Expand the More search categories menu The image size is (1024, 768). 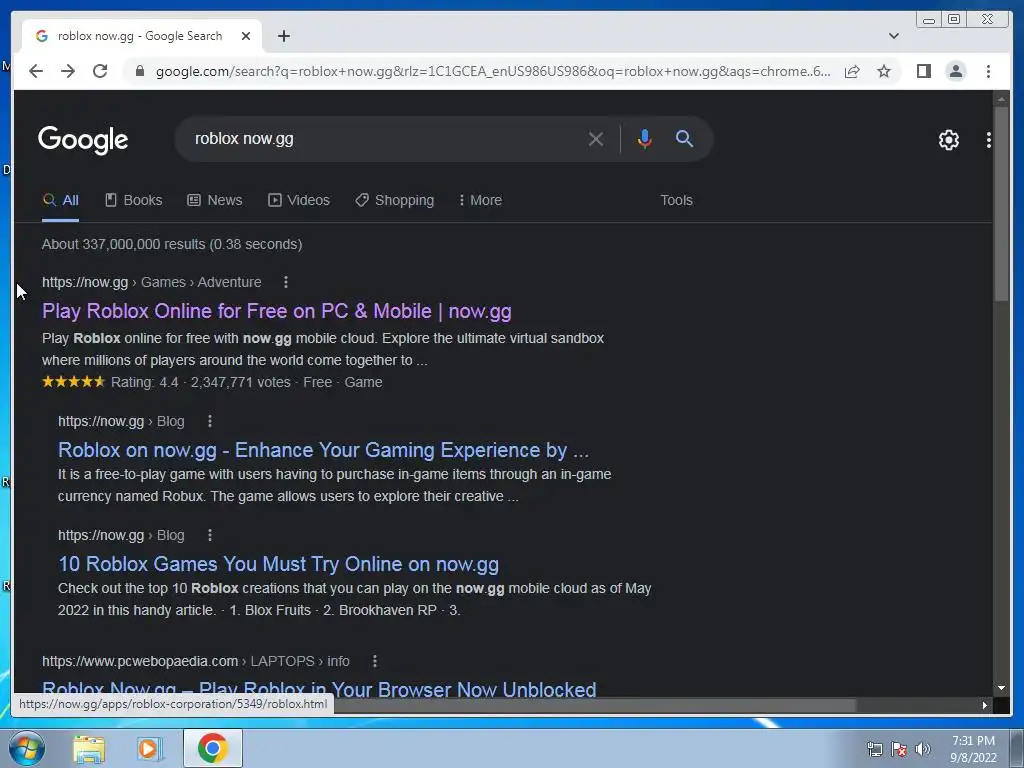coord(481,200)
